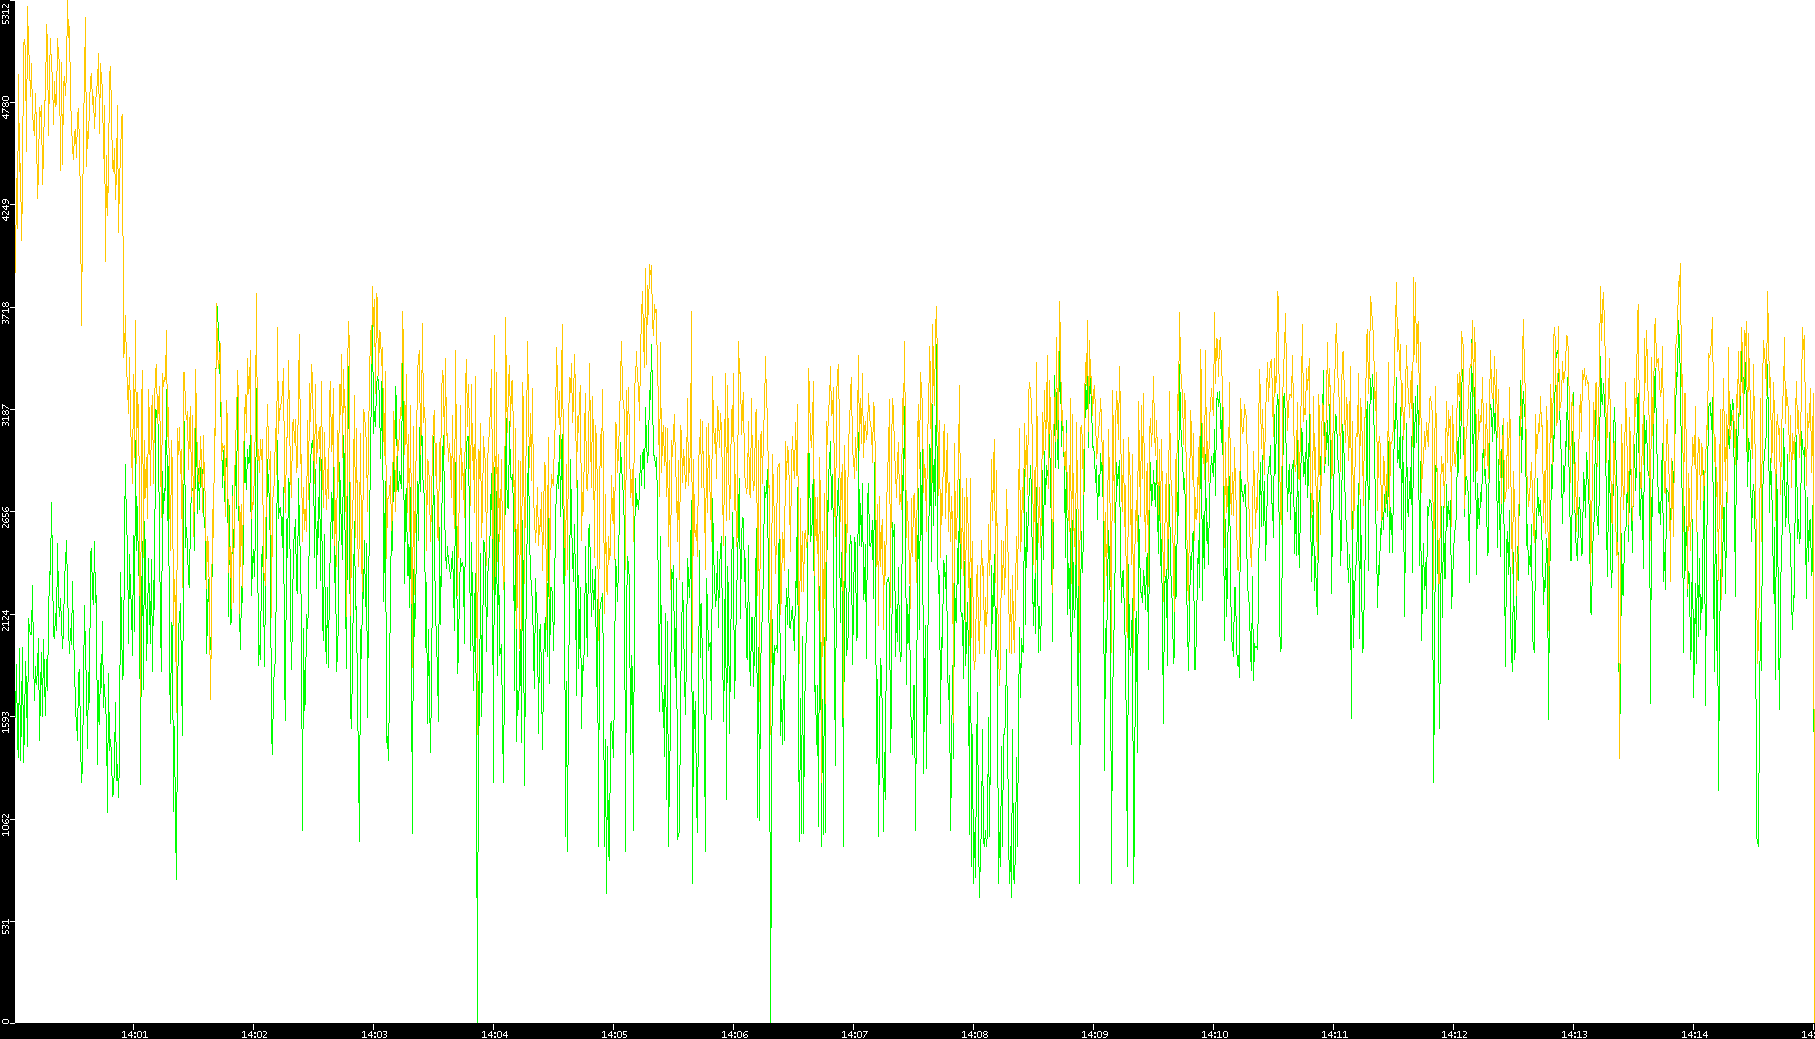Select the 14:10 time axis tick
Image resolution: width=1815 pixels, height=1039 pixels.
[x=1214, y=1033]
